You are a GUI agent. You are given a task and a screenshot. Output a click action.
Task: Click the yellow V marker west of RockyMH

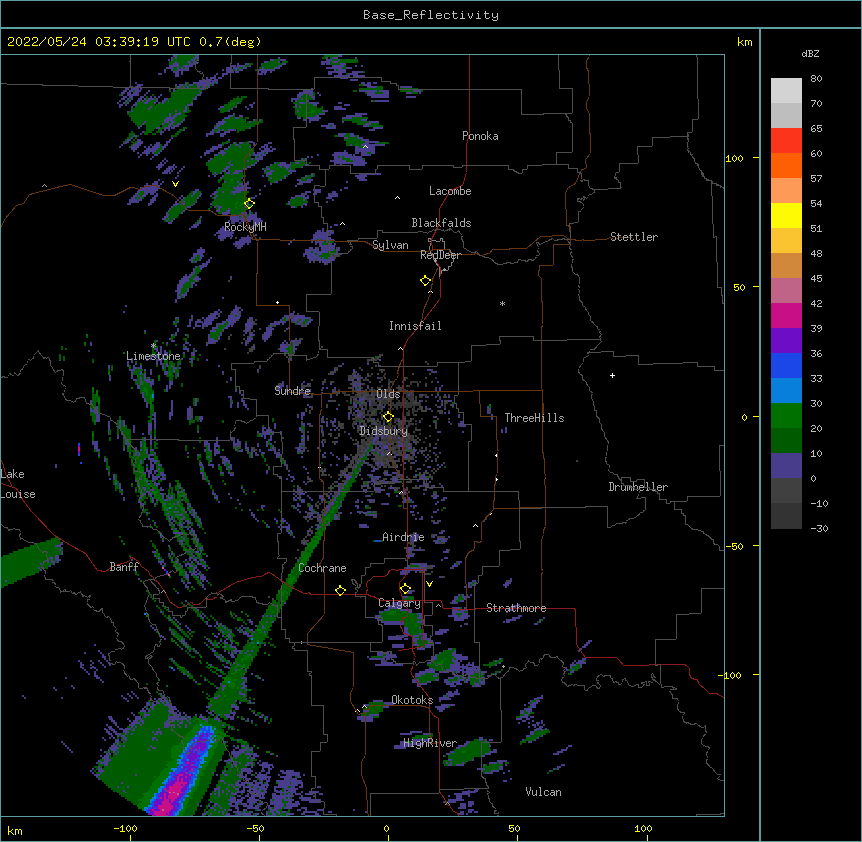[x=175, y=184]
